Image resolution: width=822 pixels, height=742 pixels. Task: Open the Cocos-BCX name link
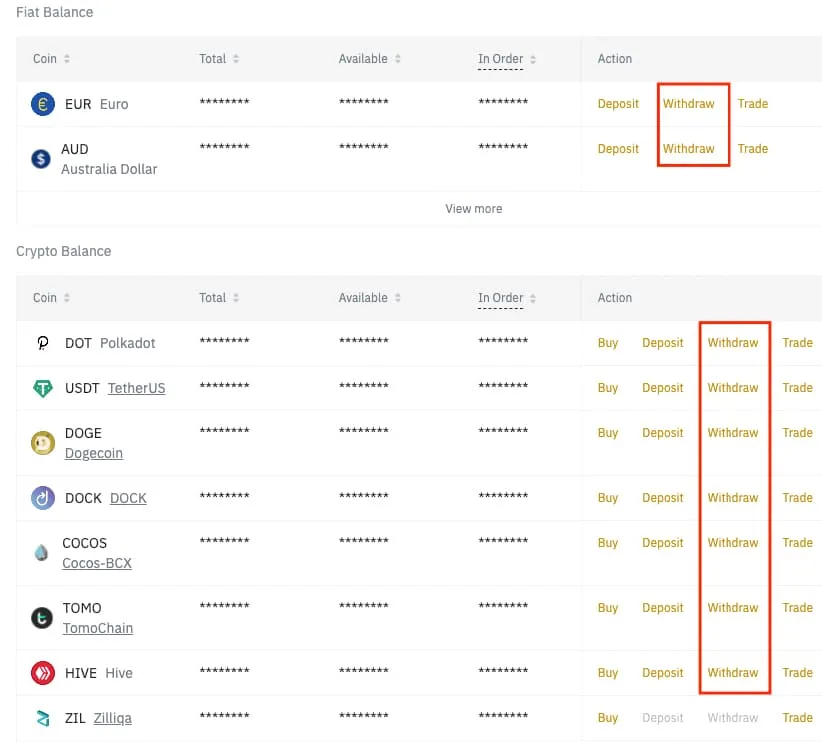pos(97,563)
